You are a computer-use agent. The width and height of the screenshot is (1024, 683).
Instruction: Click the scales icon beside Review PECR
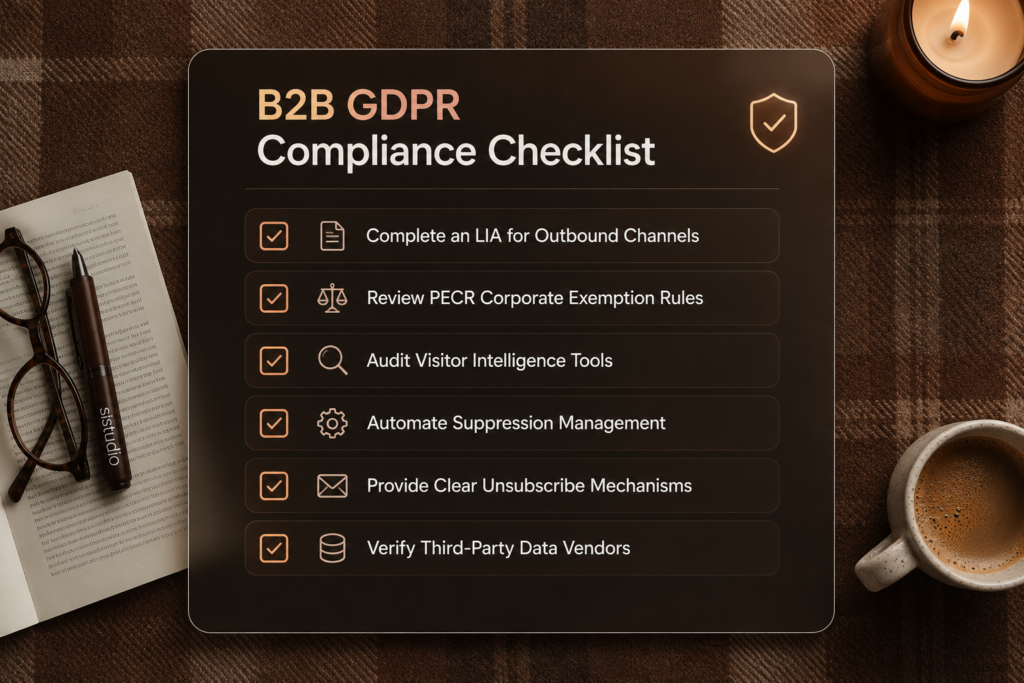pyautogui.click(x=332, y=298)
